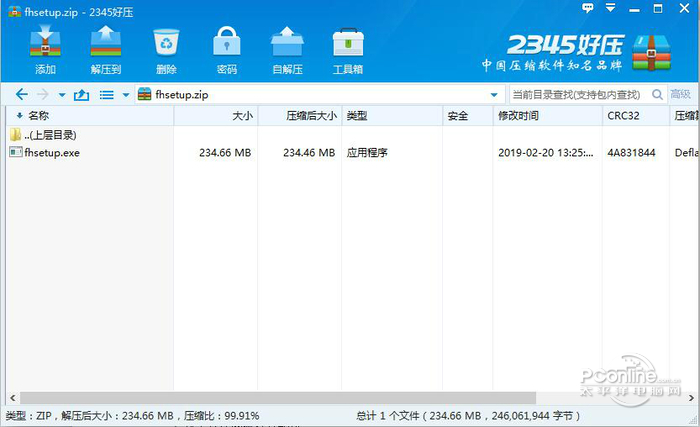The width and height of the screenshot is (700, 427).
Task: Click the fhsetup.zip path field
Action: (x=320, y=95)
